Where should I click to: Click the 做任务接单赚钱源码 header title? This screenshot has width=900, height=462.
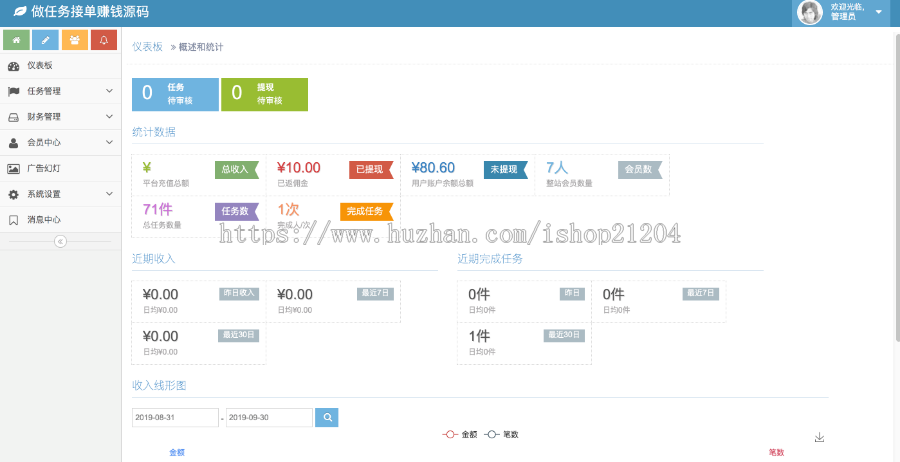[x=91, y=10]
